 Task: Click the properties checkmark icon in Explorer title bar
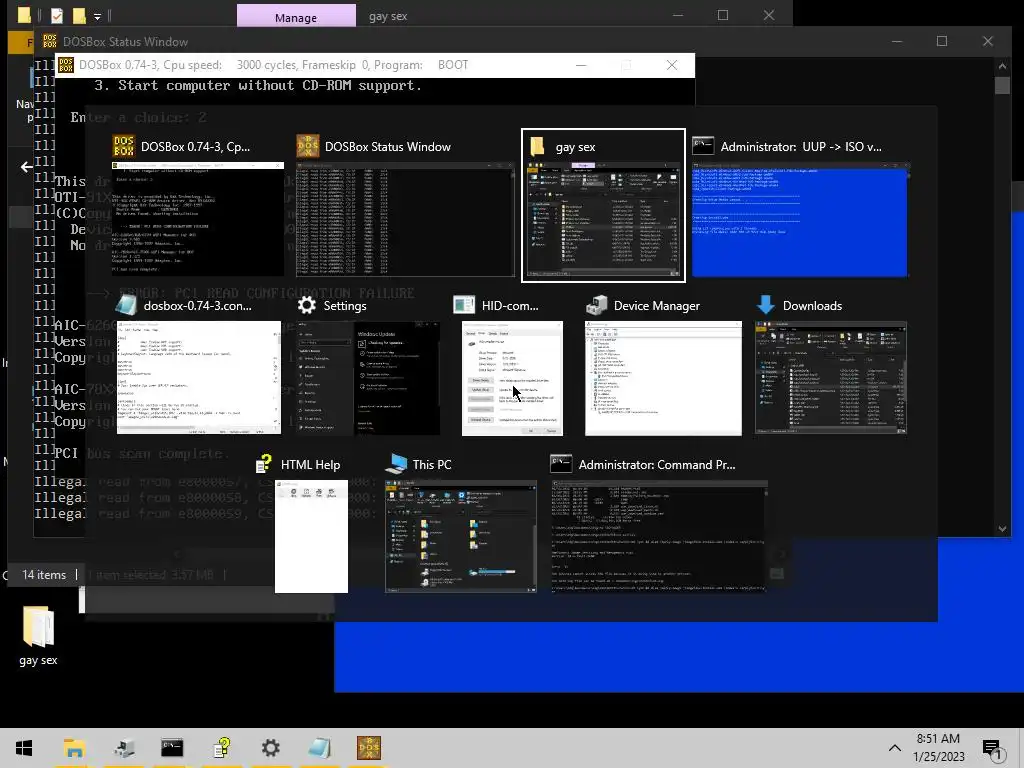click(57, 15)
